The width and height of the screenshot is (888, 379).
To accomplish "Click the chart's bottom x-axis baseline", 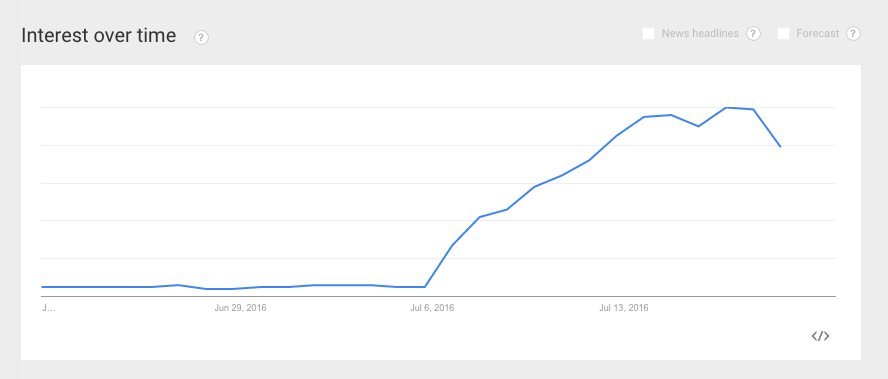I will 438,296.
